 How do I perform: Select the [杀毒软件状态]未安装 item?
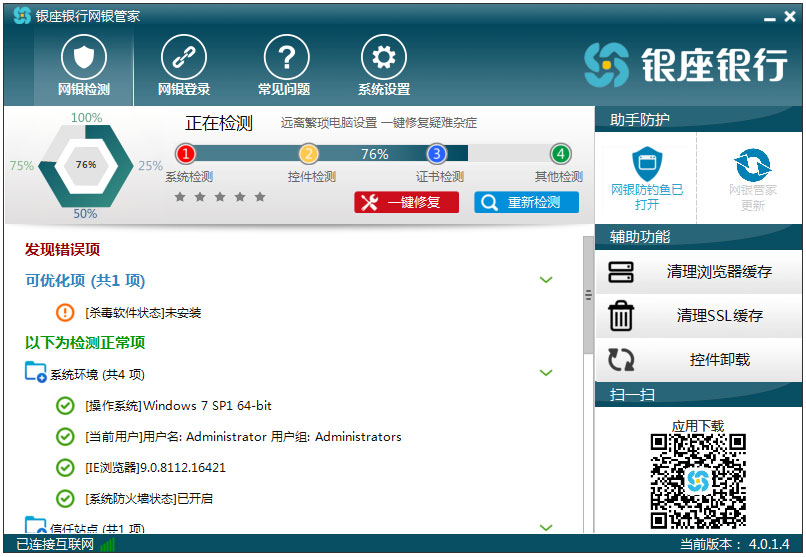pos(143,312)
